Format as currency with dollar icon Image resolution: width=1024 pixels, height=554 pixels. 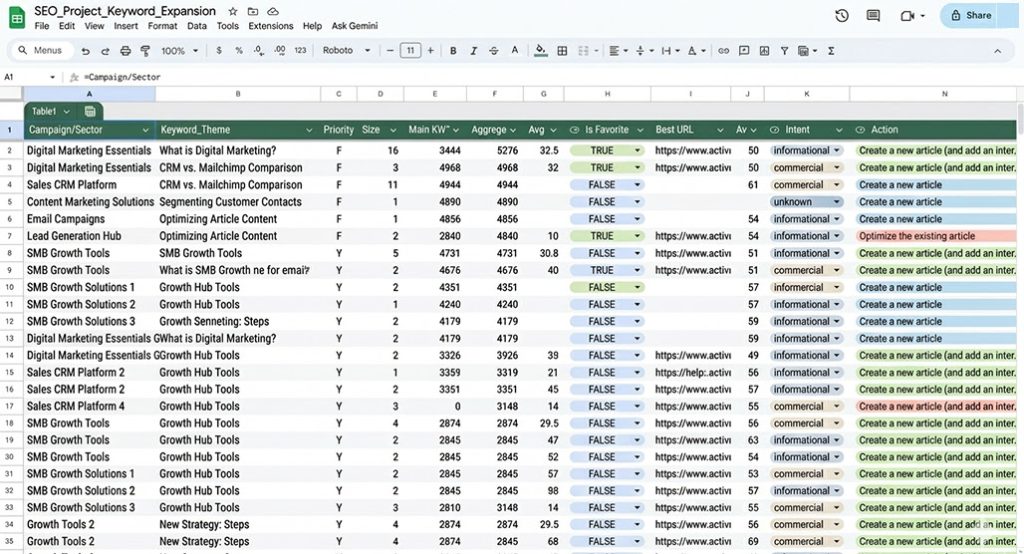(x=219, y=50)
